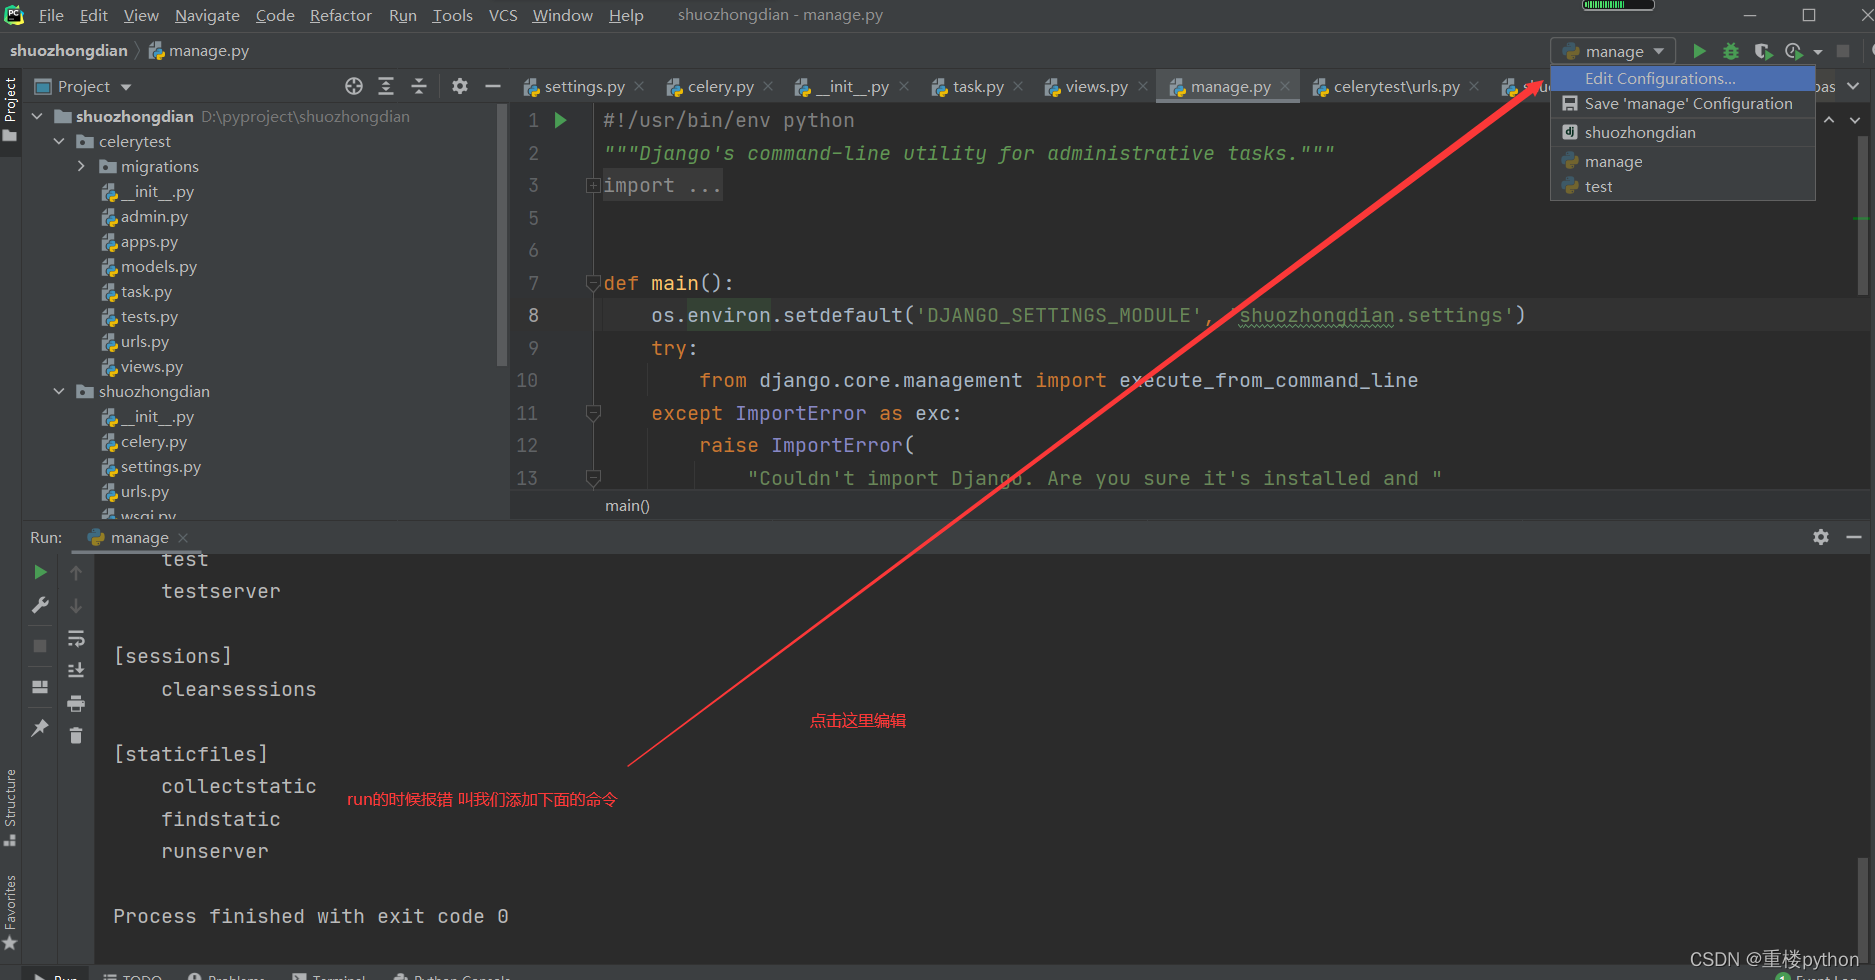Run the 'manage' configuration from the top toolbar

coord(1699,51)
